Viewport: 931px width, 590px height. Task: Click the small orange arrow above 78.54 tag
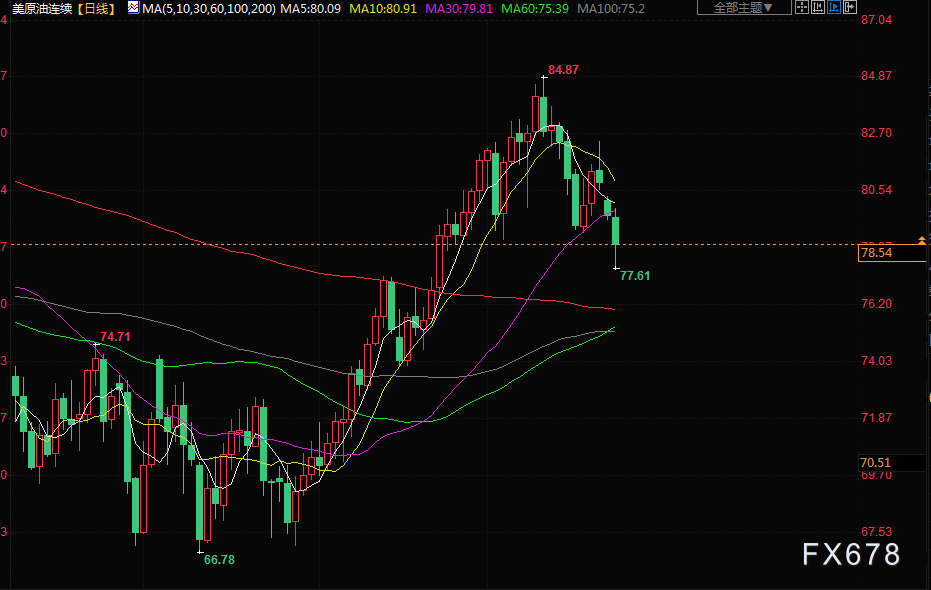coord(922,240)
